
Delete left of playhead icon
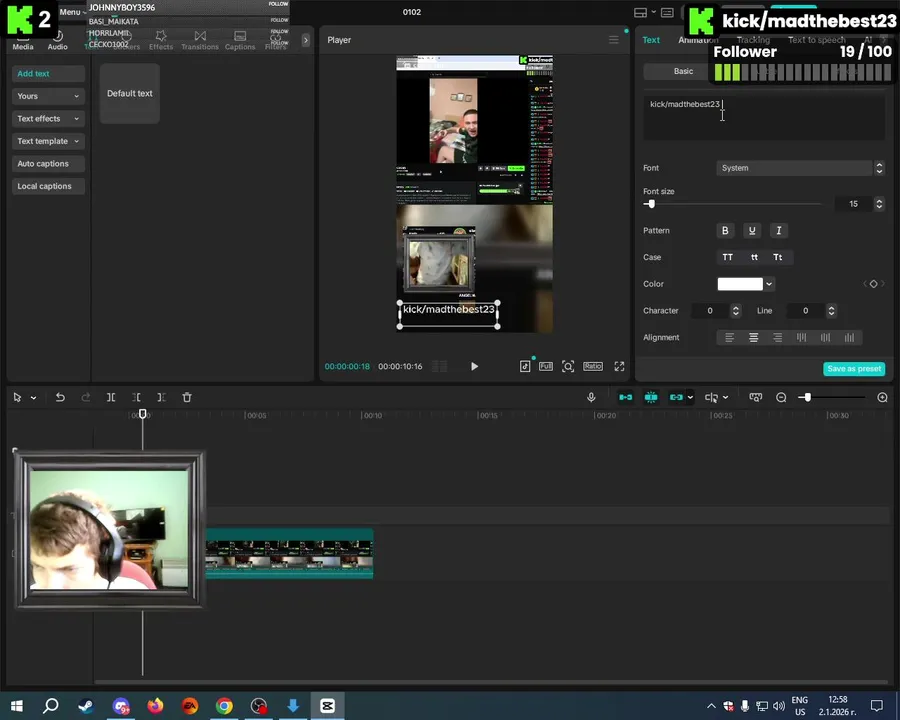click(136, 397)
